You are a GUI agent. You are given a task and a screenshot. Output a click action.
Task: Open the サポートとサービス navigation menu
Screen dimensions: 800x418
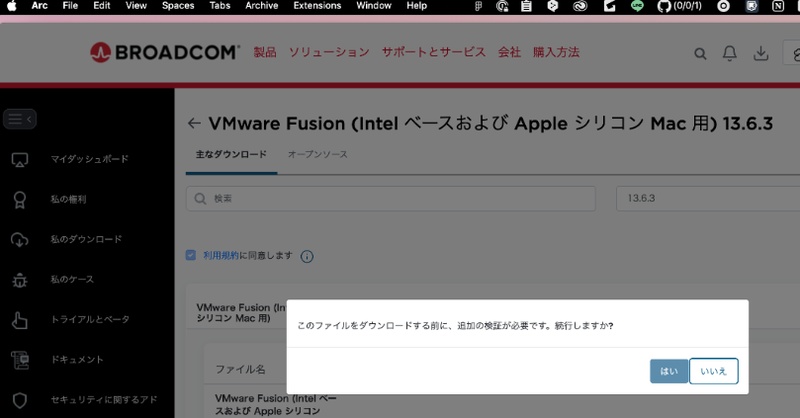pyautogui.click(x=434, y=52)
